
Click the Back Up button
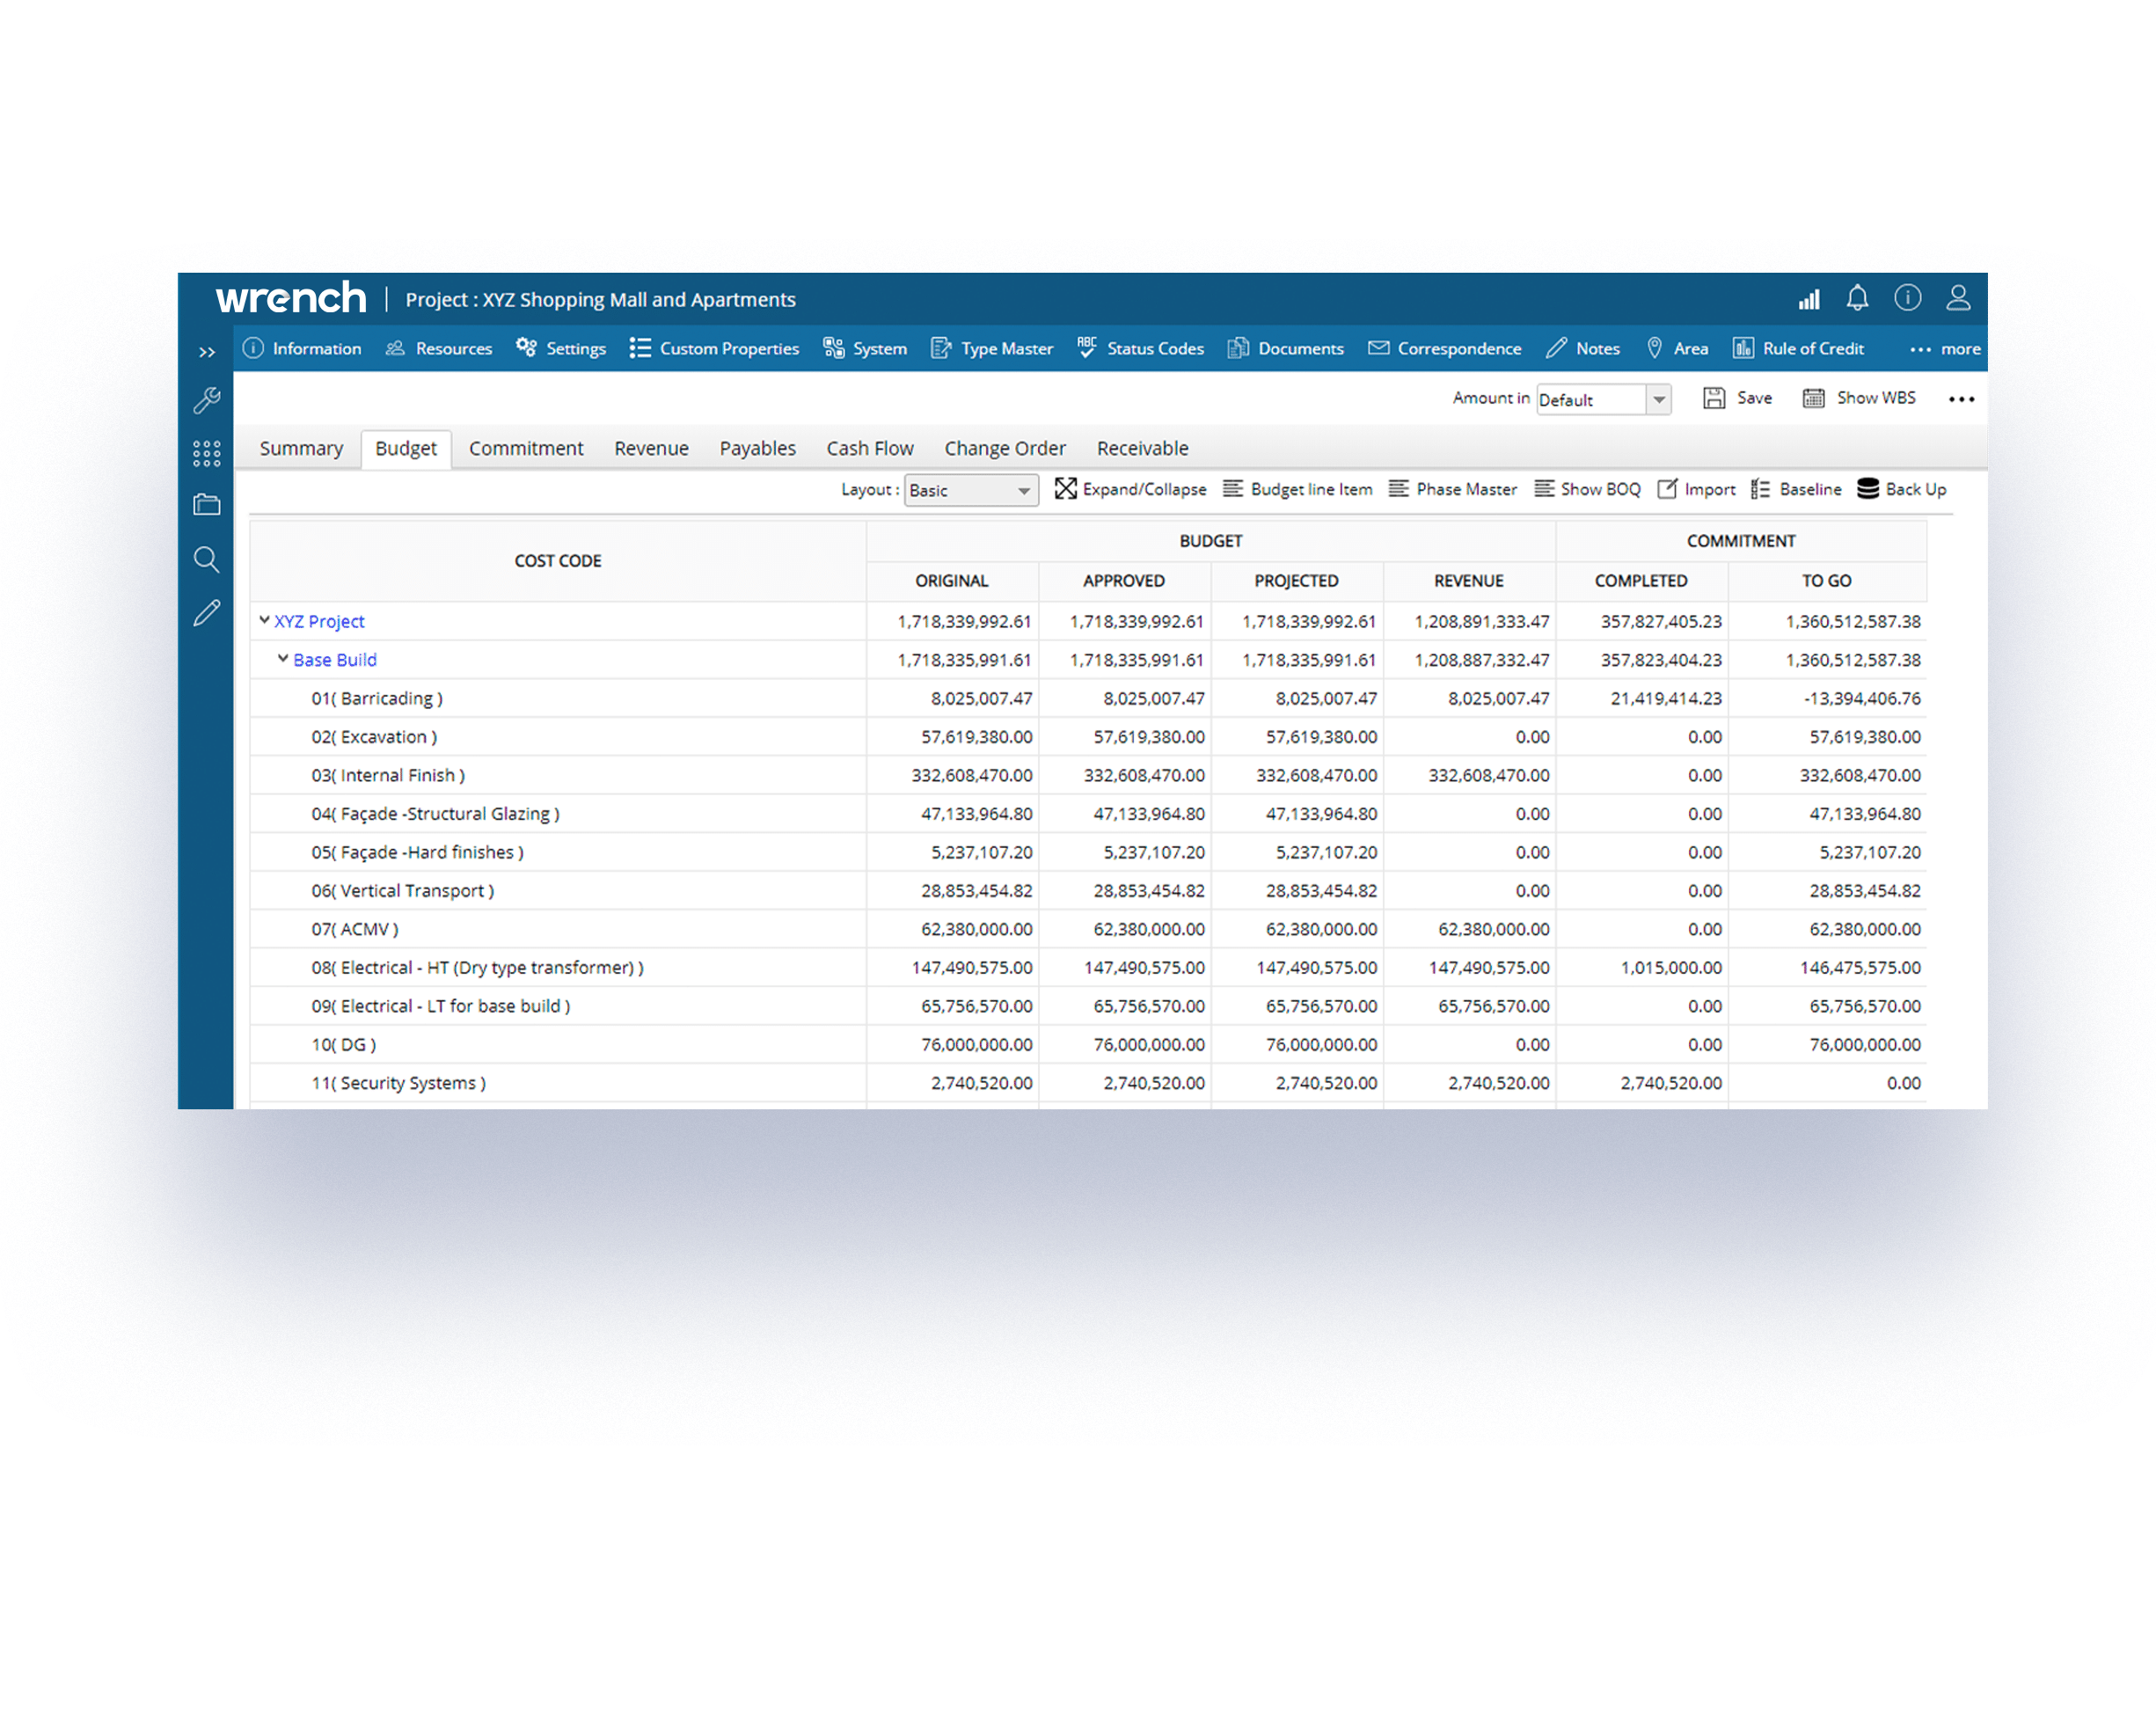point(1901,489)
